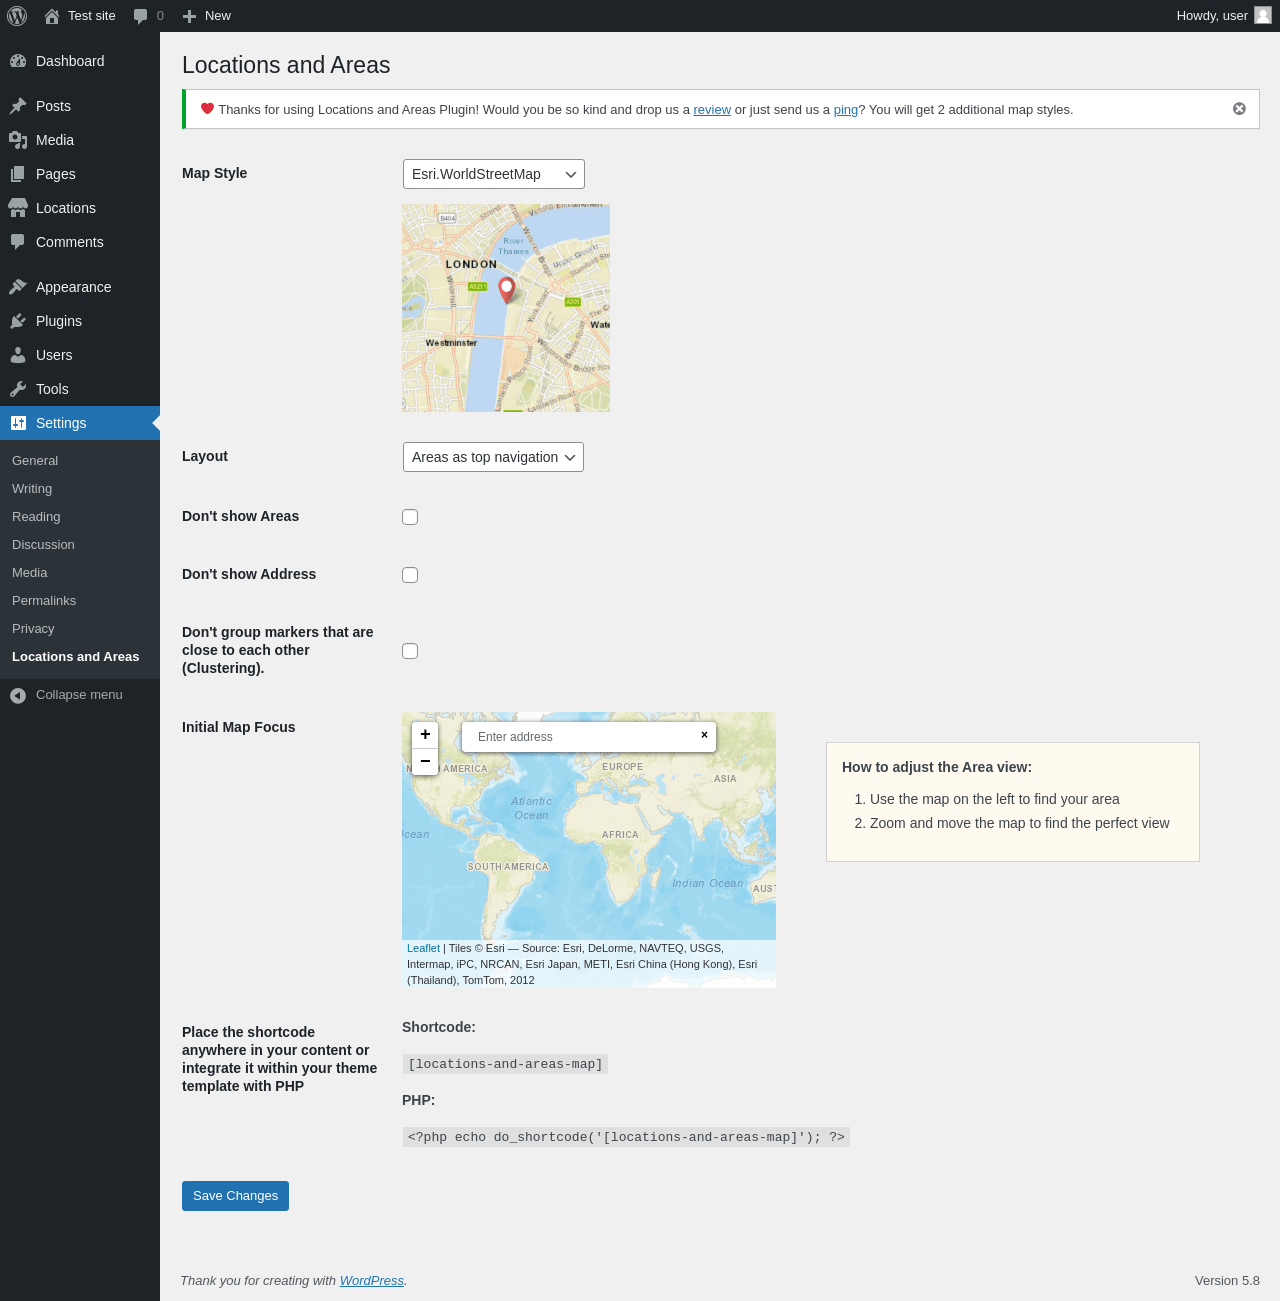Image resolution: width=1280 pixels, height=1301 pixels.
Task: Open the Layout dropdown
Action: point(493,457)
